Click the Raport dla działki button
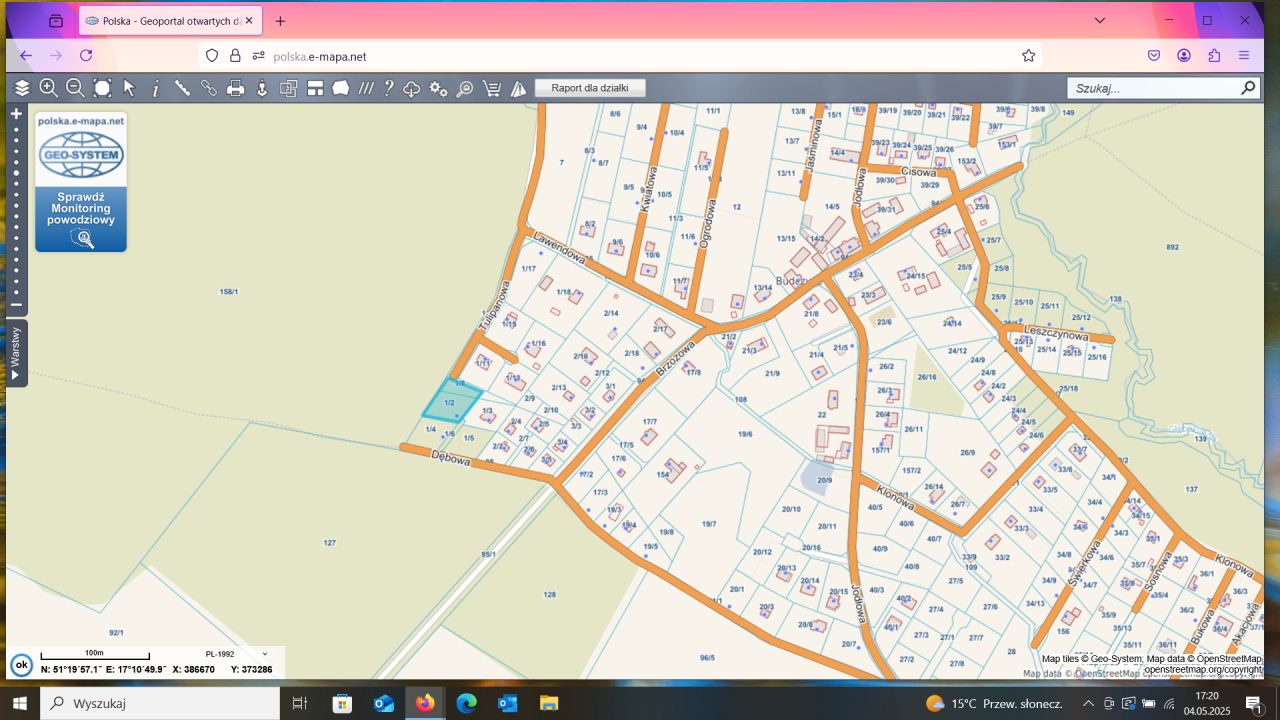The height and width of the screenshot is (720, 1280). click(590, 88)
